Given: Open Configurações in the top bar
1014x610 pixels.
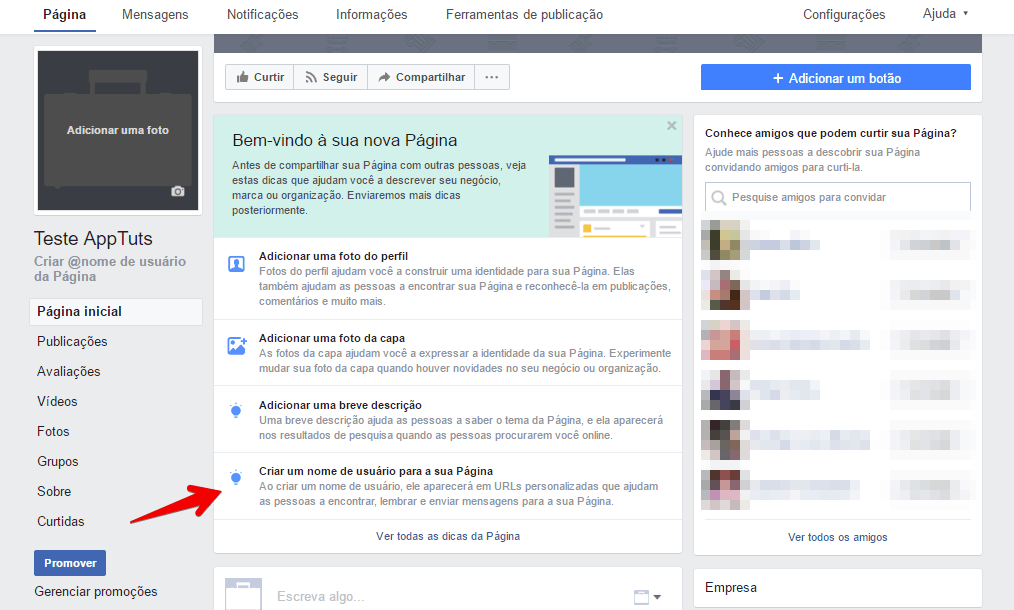Looking at the screenshot, I should (x=844, y=14).
